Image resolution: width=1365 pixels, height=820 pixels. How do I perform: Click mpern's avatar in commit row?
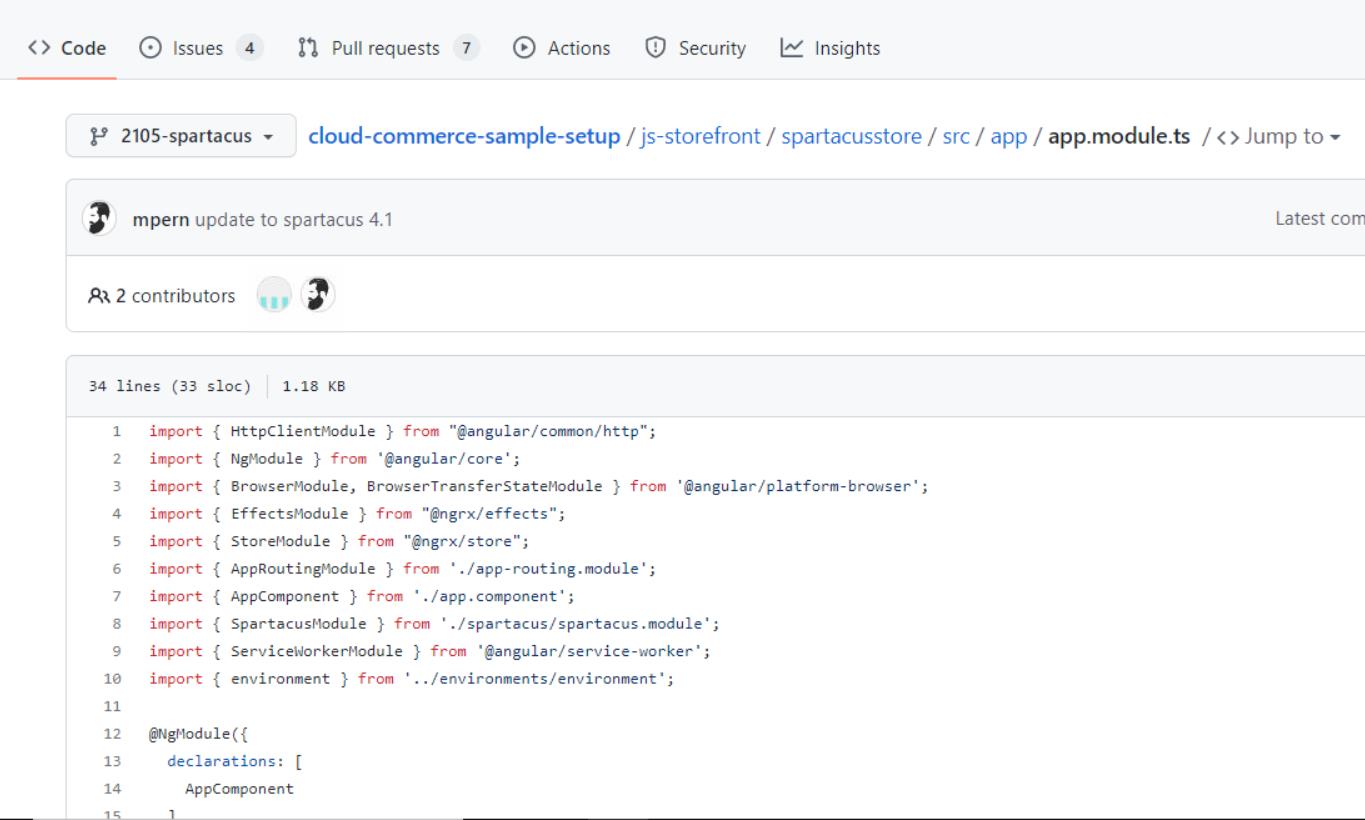point(99,219)
